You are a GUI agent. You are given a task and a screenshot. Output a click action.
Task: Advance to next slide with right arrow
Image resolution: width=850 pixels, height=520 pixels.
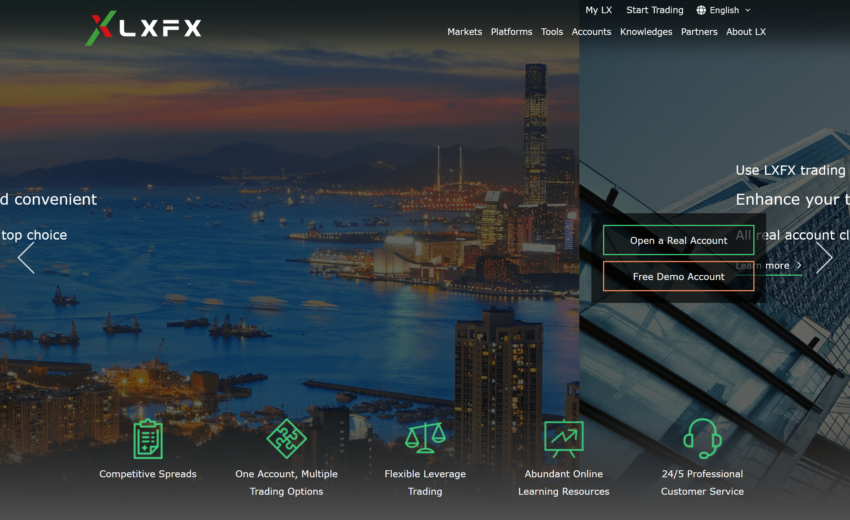pyautogui.click(x=824, y=258)
